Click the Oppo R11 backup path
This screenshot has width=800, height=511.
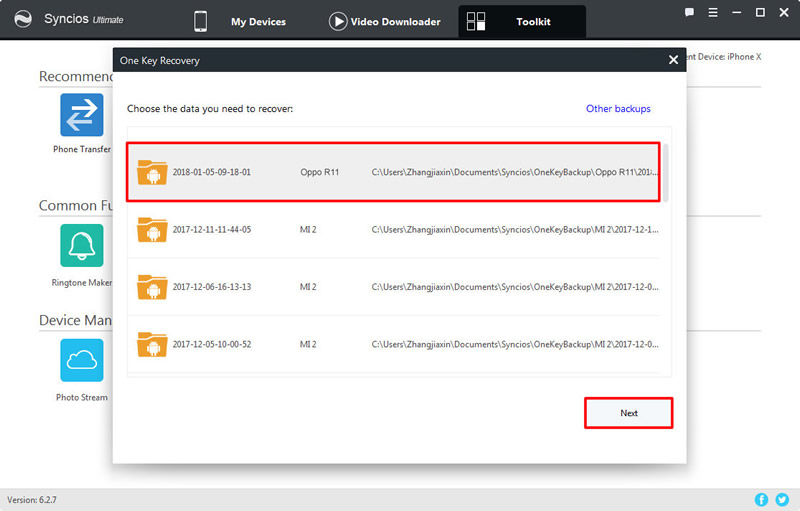pos(515,172)
